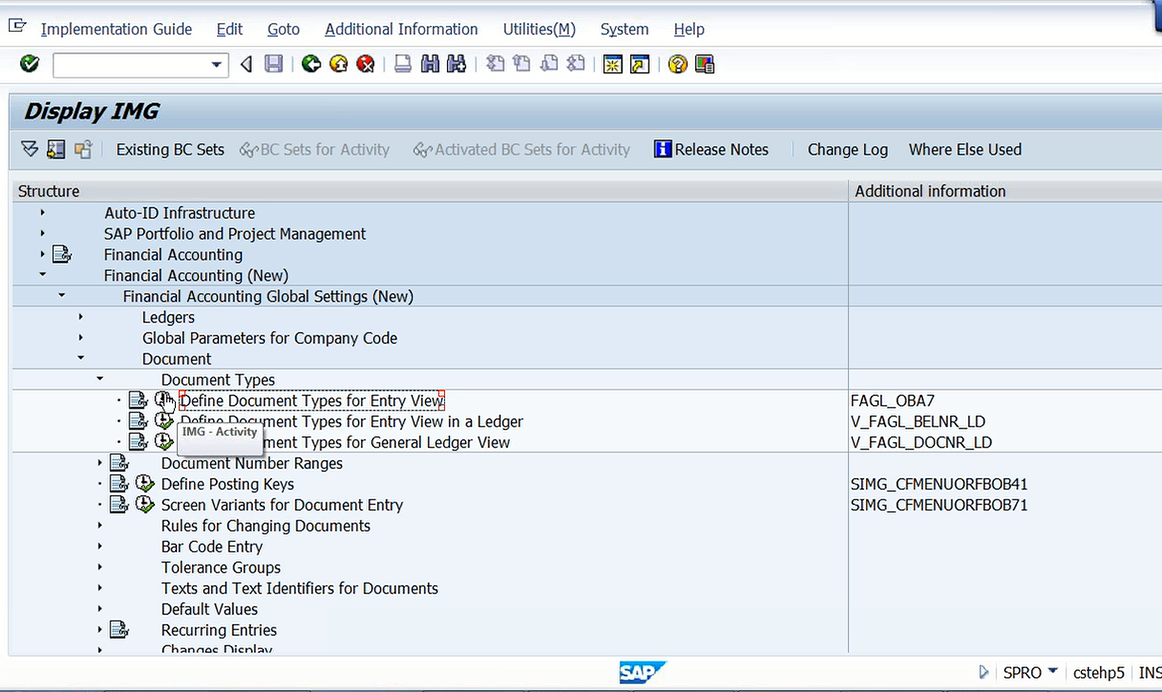Image resolution: width=1162 pixels, height=692 pixels.
Task: Click the Where Else Used button
Action: click(965, 150)
